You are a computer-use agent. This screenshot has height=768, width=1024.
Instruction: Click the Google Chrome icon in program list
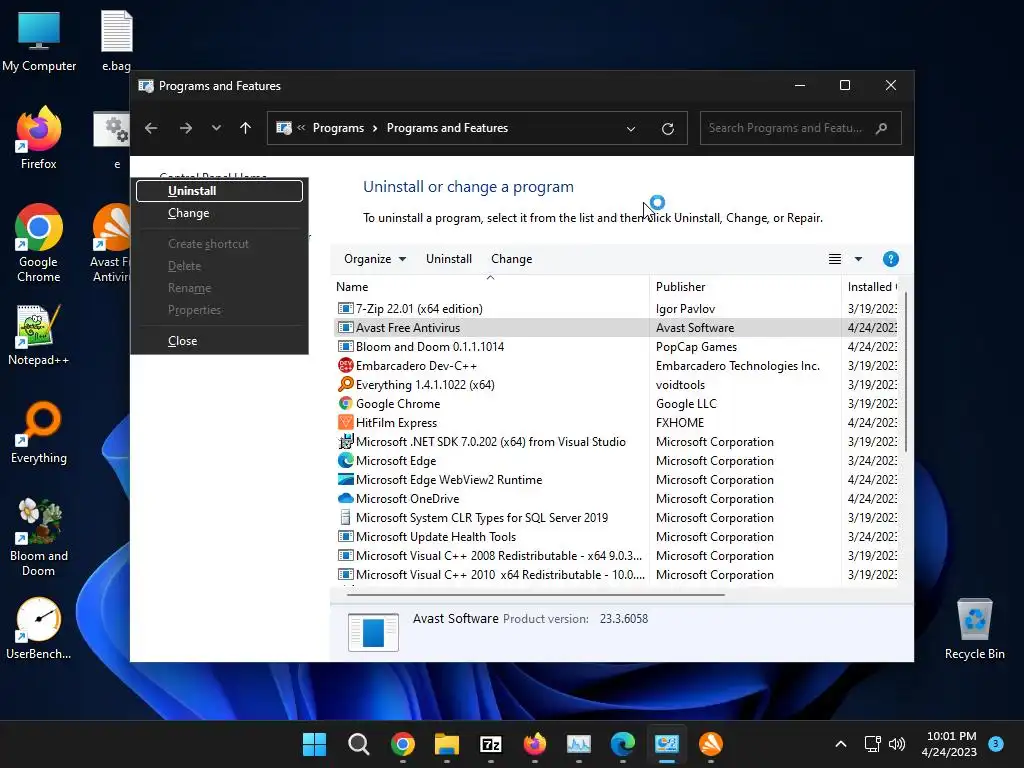345,404
